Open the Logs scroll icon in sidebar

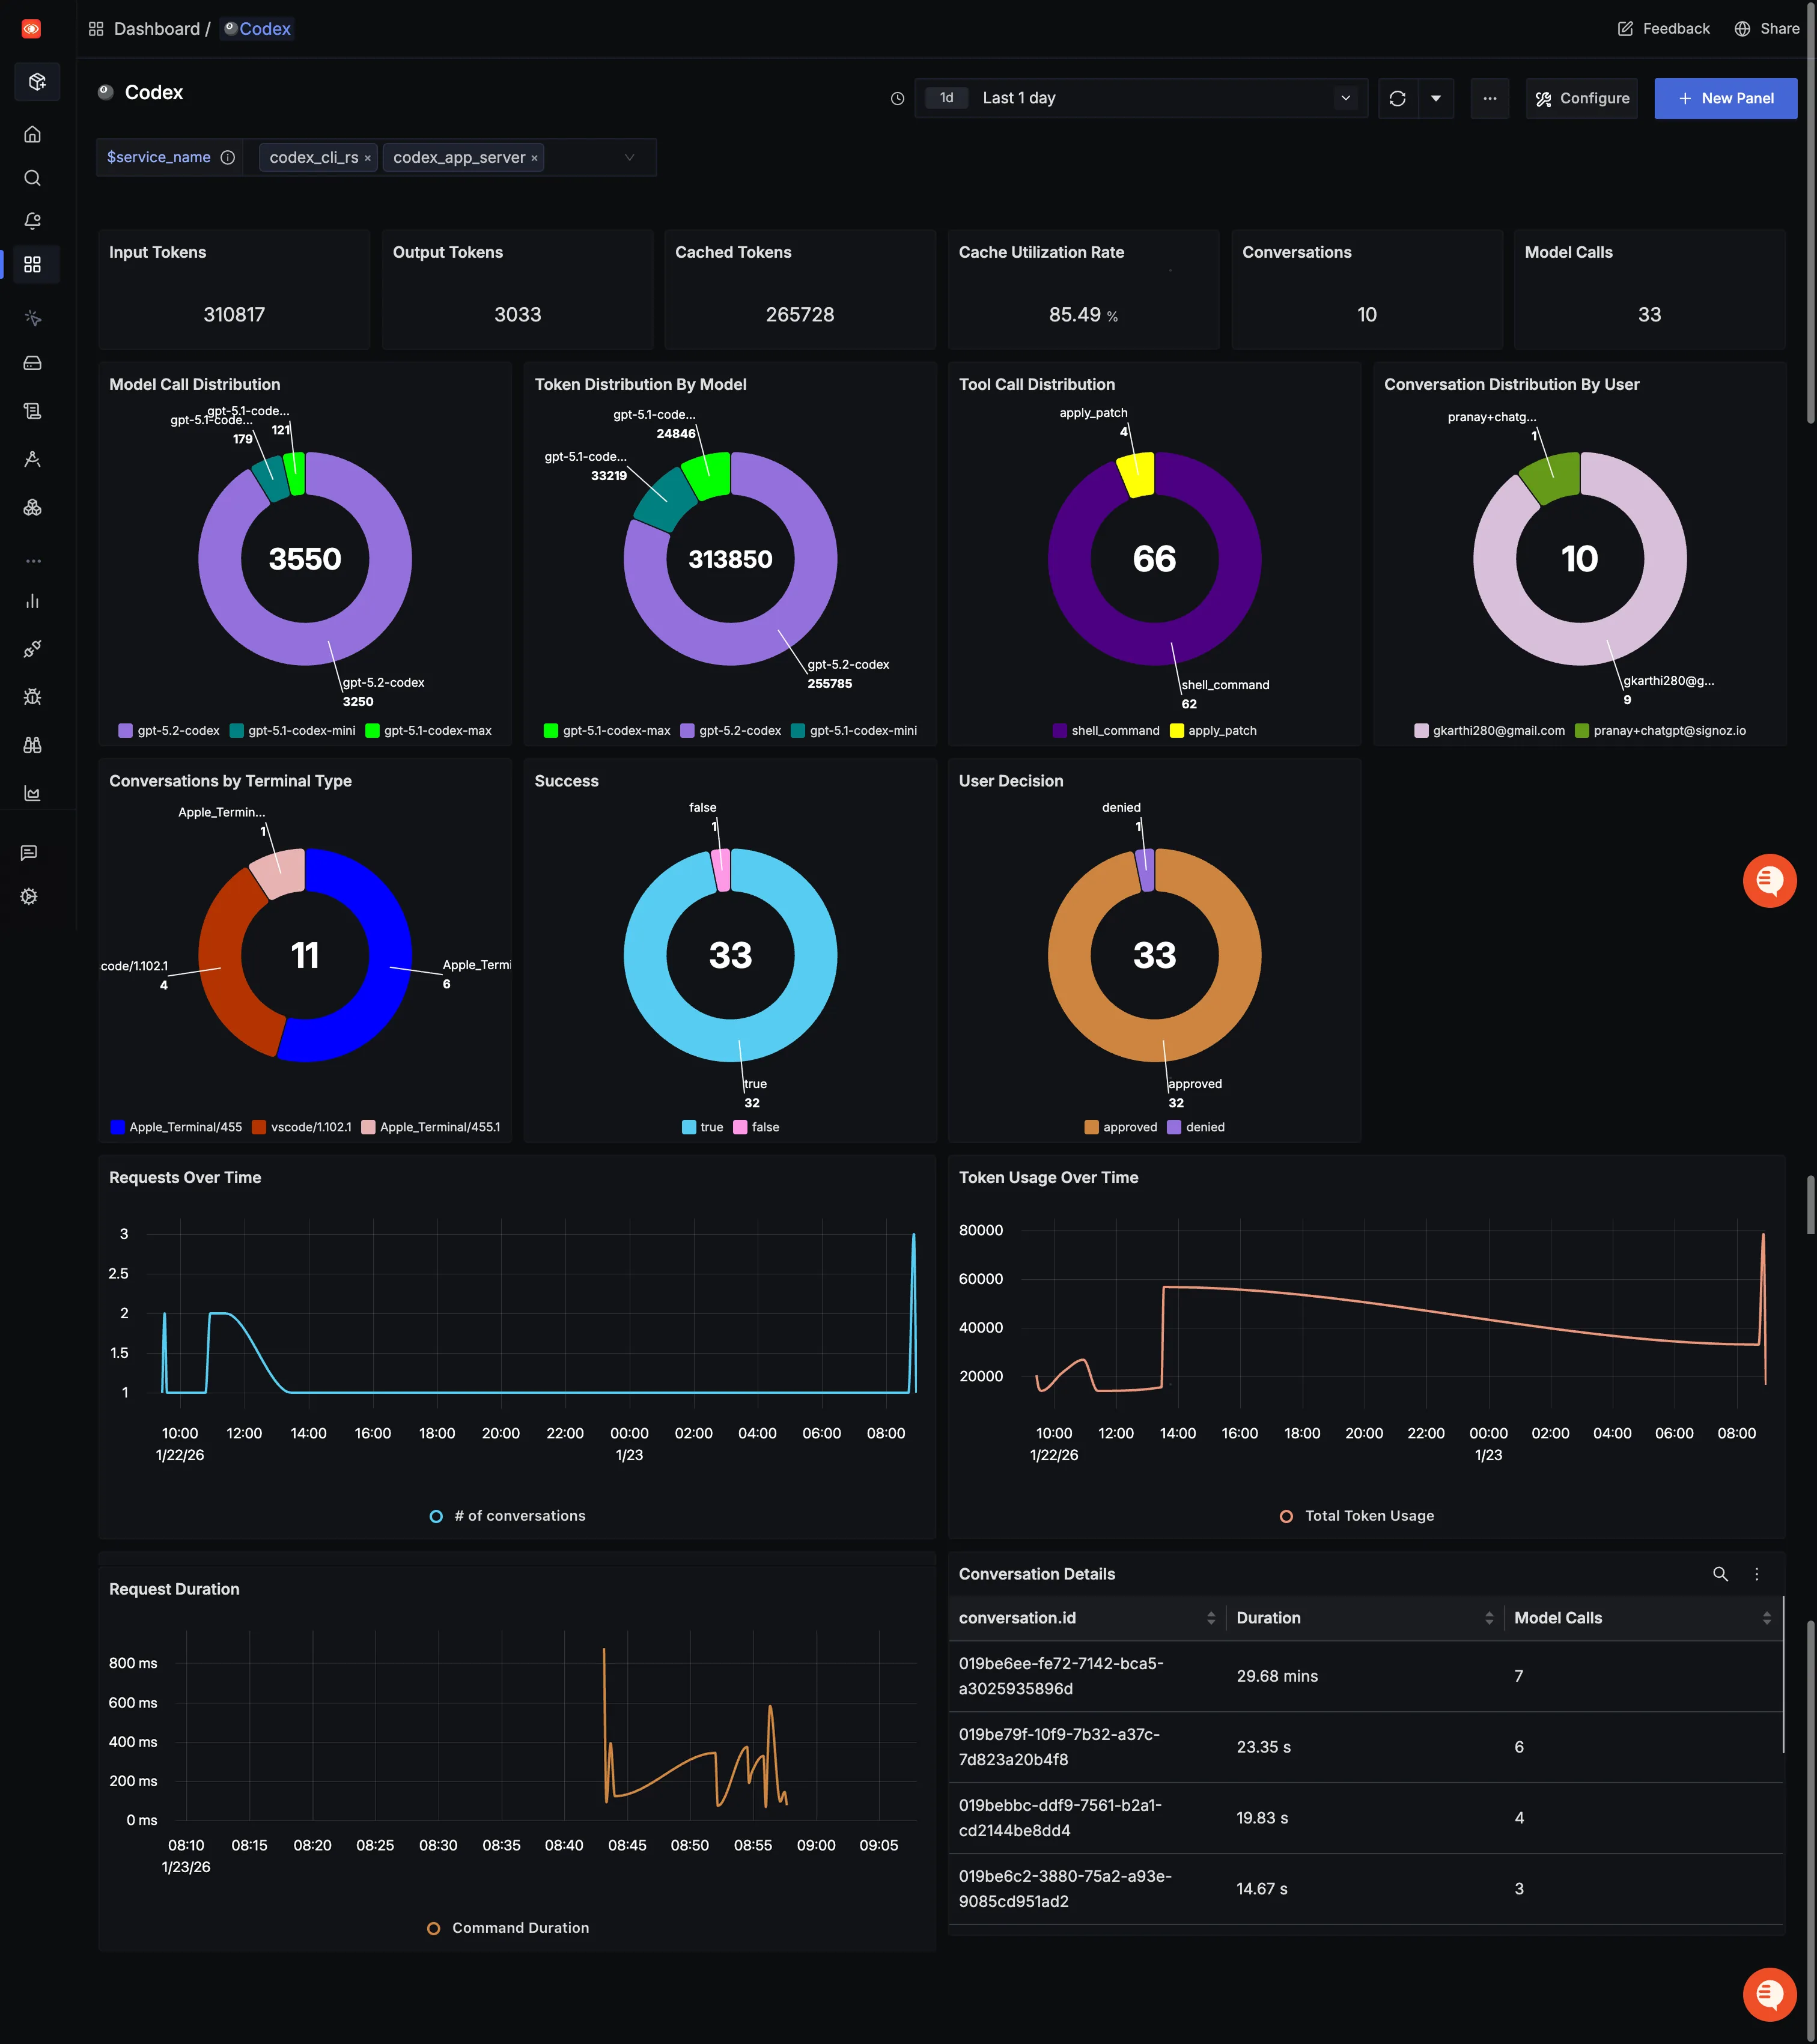tap(32, 411)
